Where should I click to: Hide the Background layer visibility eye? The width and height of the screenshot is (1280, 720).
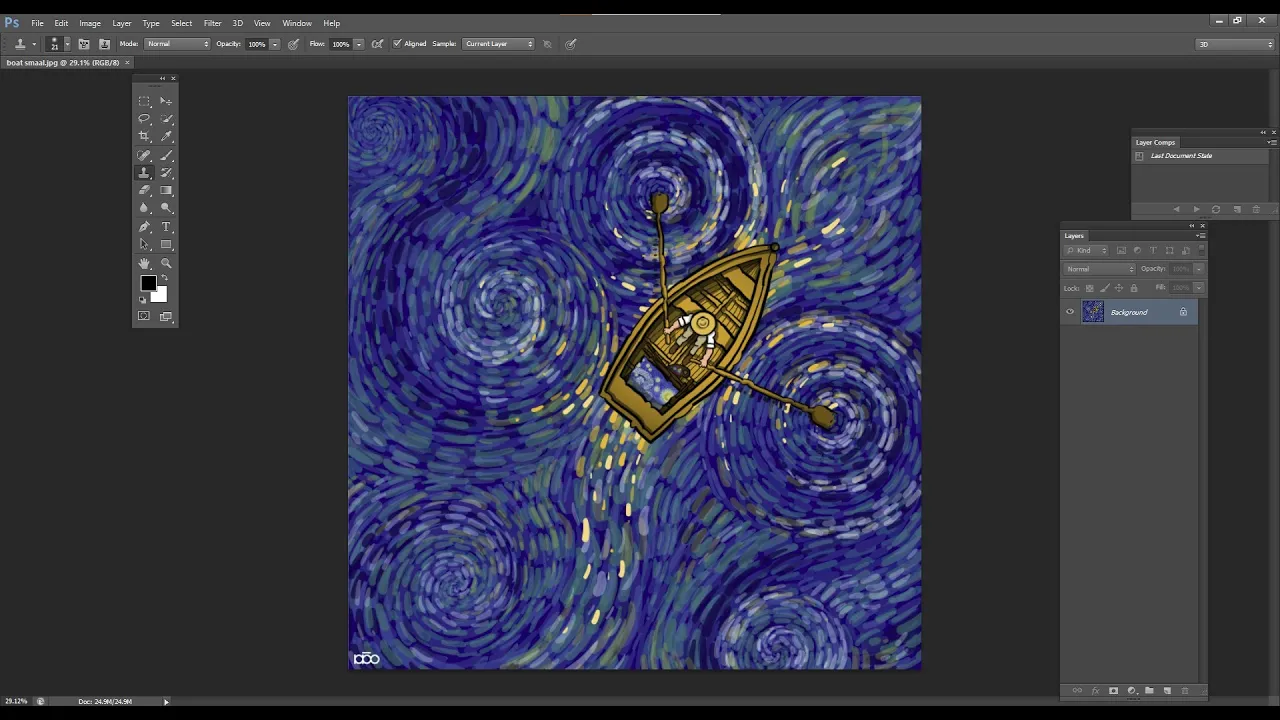(1070, 312)
